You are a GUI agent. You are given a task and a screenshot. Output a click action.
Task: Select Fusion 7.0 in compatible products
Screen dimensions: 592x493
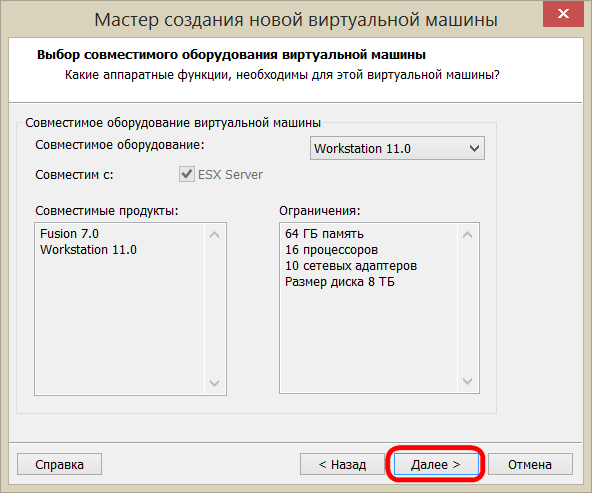(x=69, y=234)
